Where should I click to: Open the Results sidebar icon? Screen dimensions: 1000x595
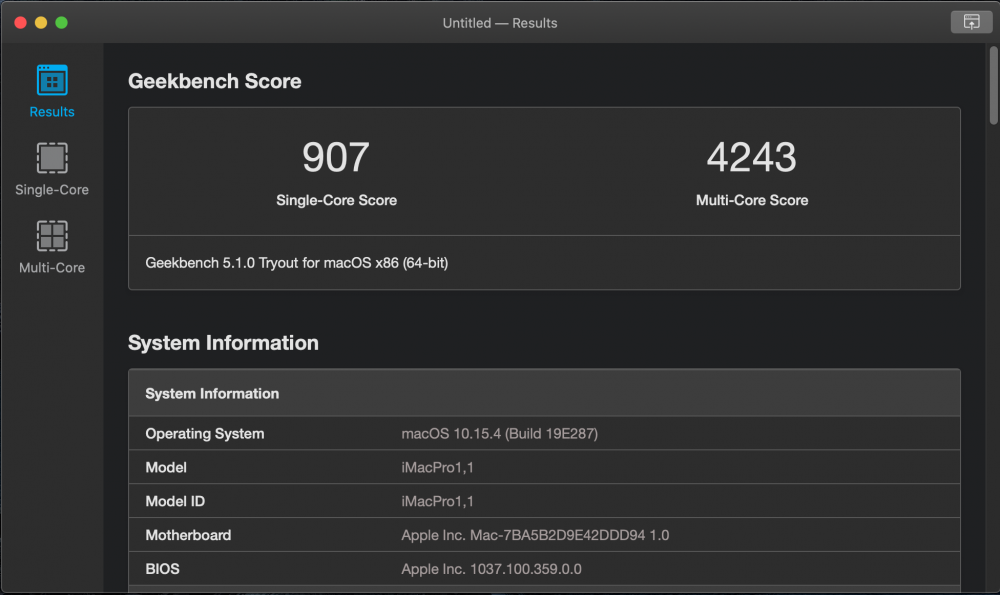52,80
